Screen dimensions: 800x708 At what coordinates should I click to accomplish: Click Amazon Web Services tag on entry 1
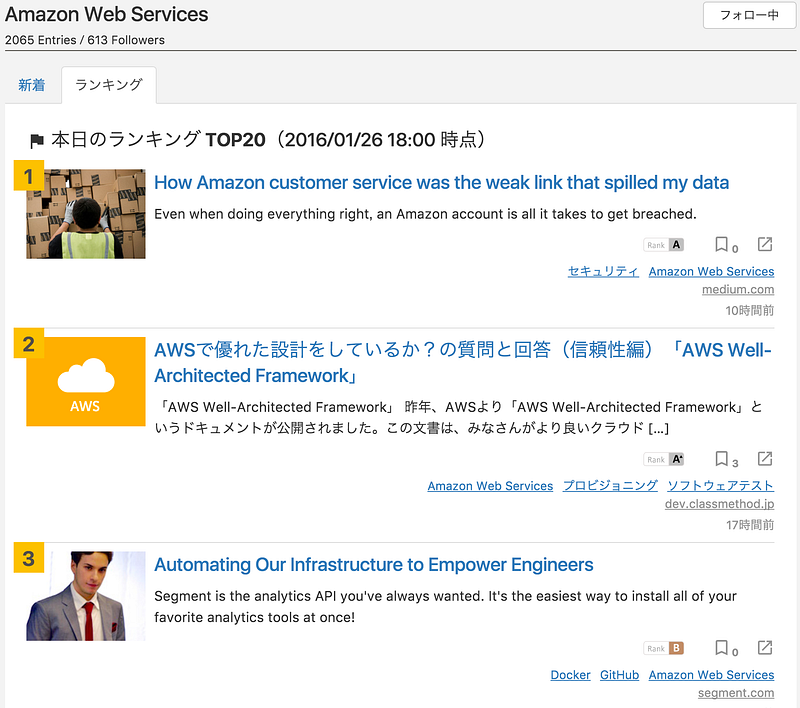coord(711,271)
